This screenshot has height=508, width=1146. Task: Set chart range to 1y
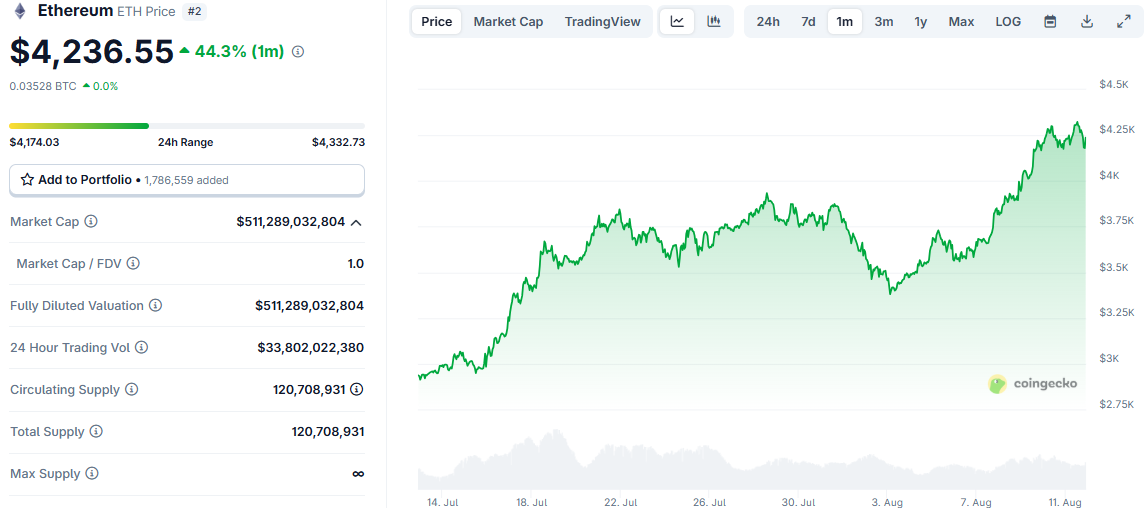921,21
